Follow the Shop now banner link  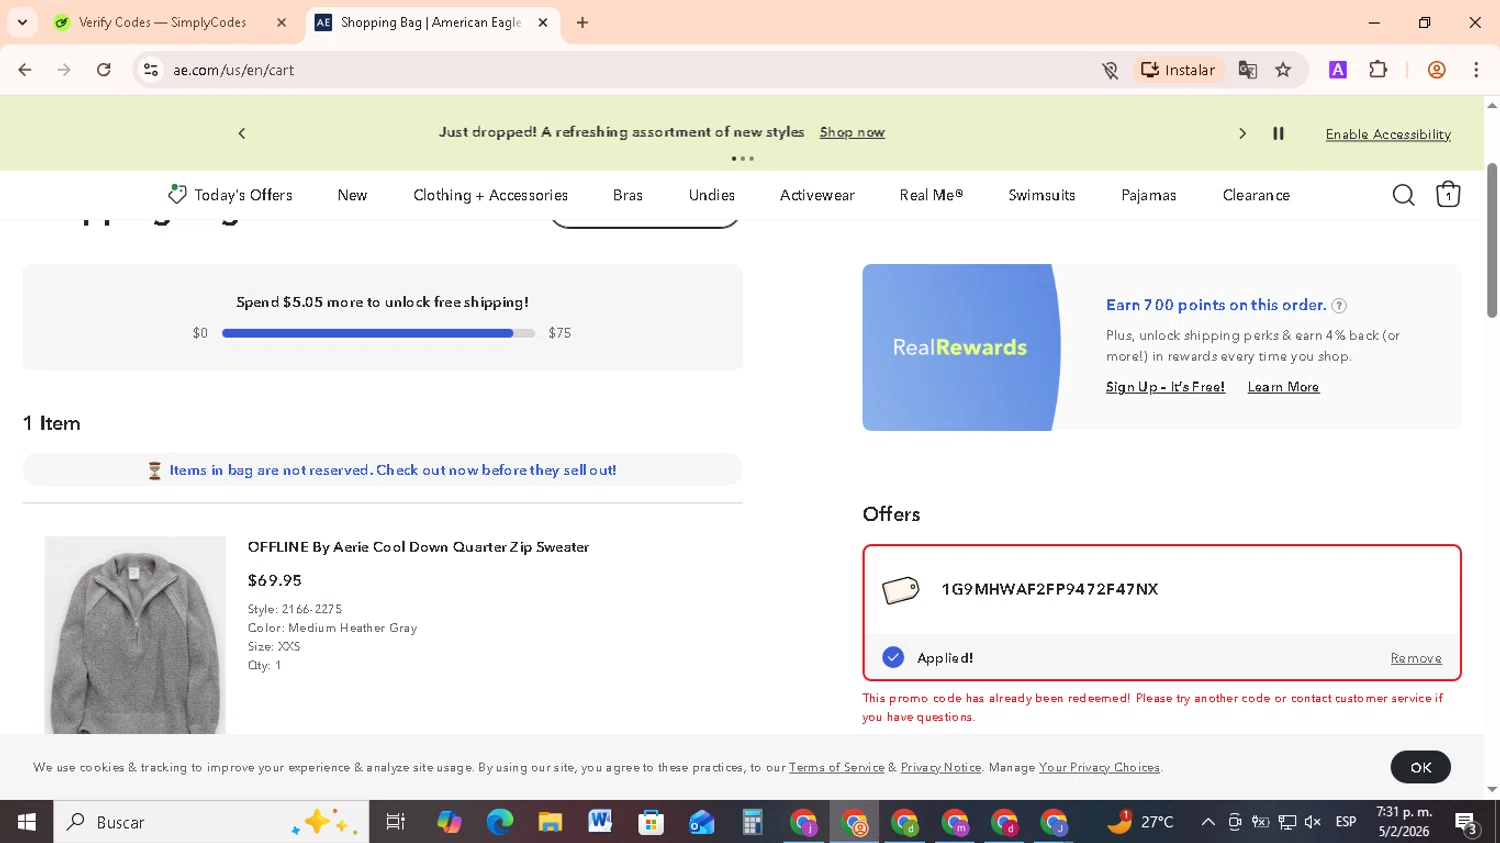(x=852, y=132)
